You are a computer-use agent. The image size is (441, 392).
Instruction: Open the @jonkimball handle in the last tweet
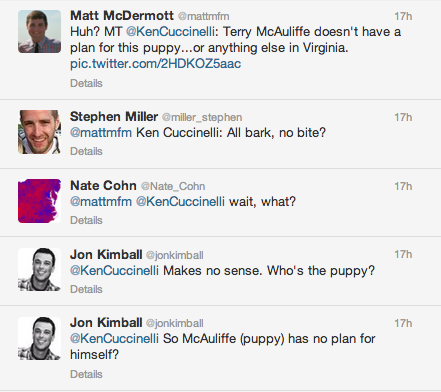175,323
